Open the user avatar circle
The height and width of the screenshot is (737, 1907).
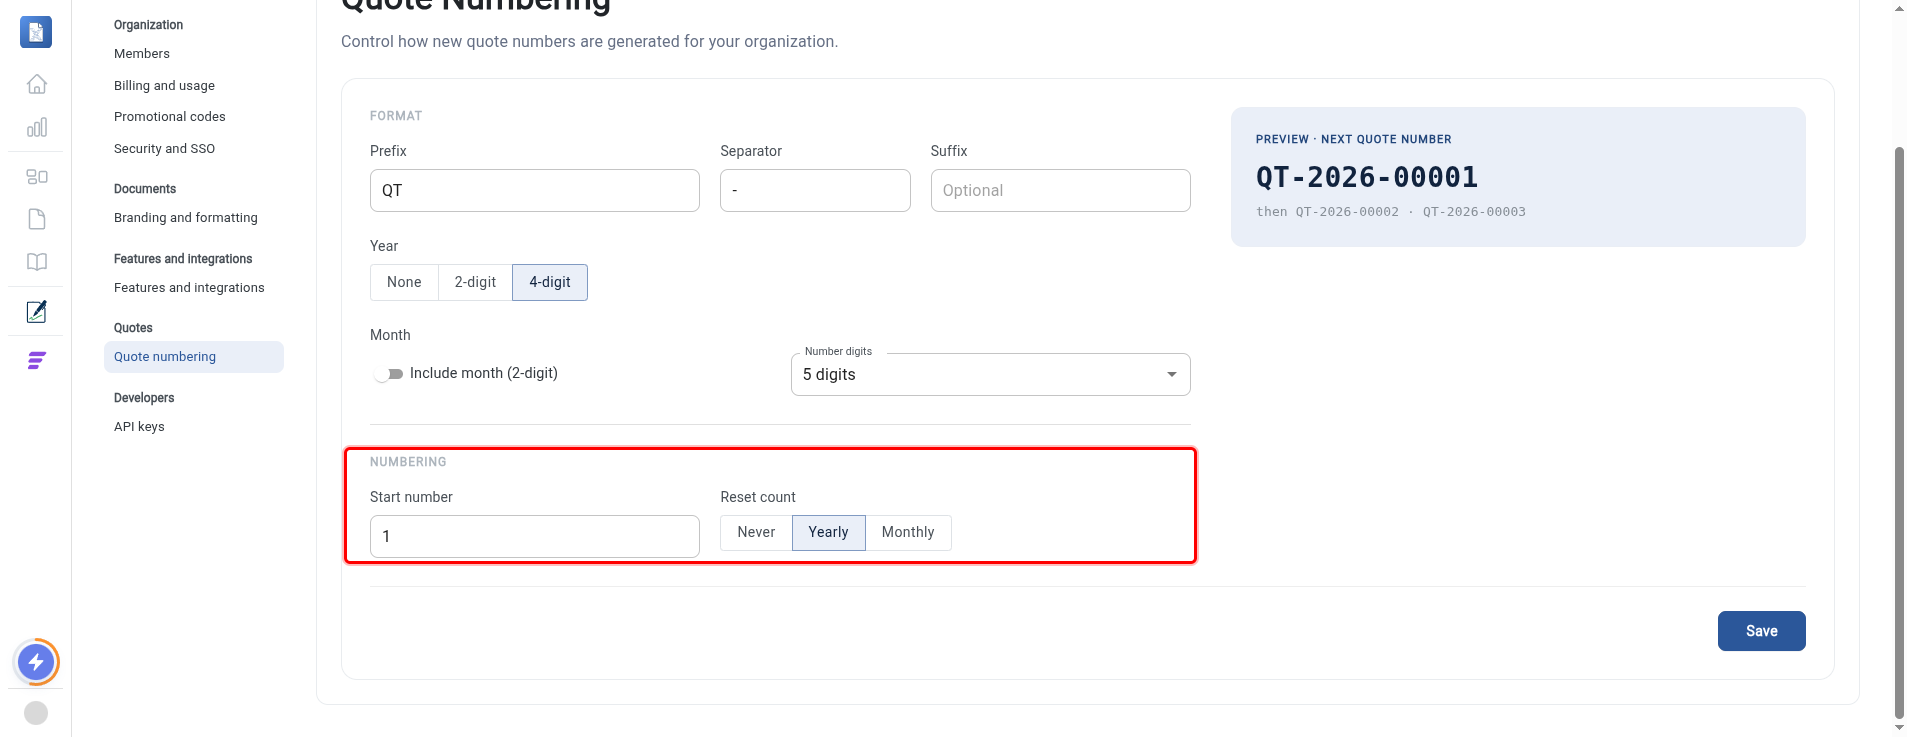click(x=36, y=713)
